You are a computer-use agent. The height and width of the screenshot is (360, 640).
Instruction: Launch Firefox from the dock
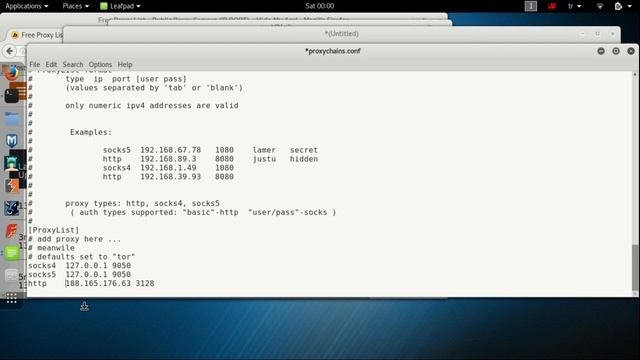[12, 73]
